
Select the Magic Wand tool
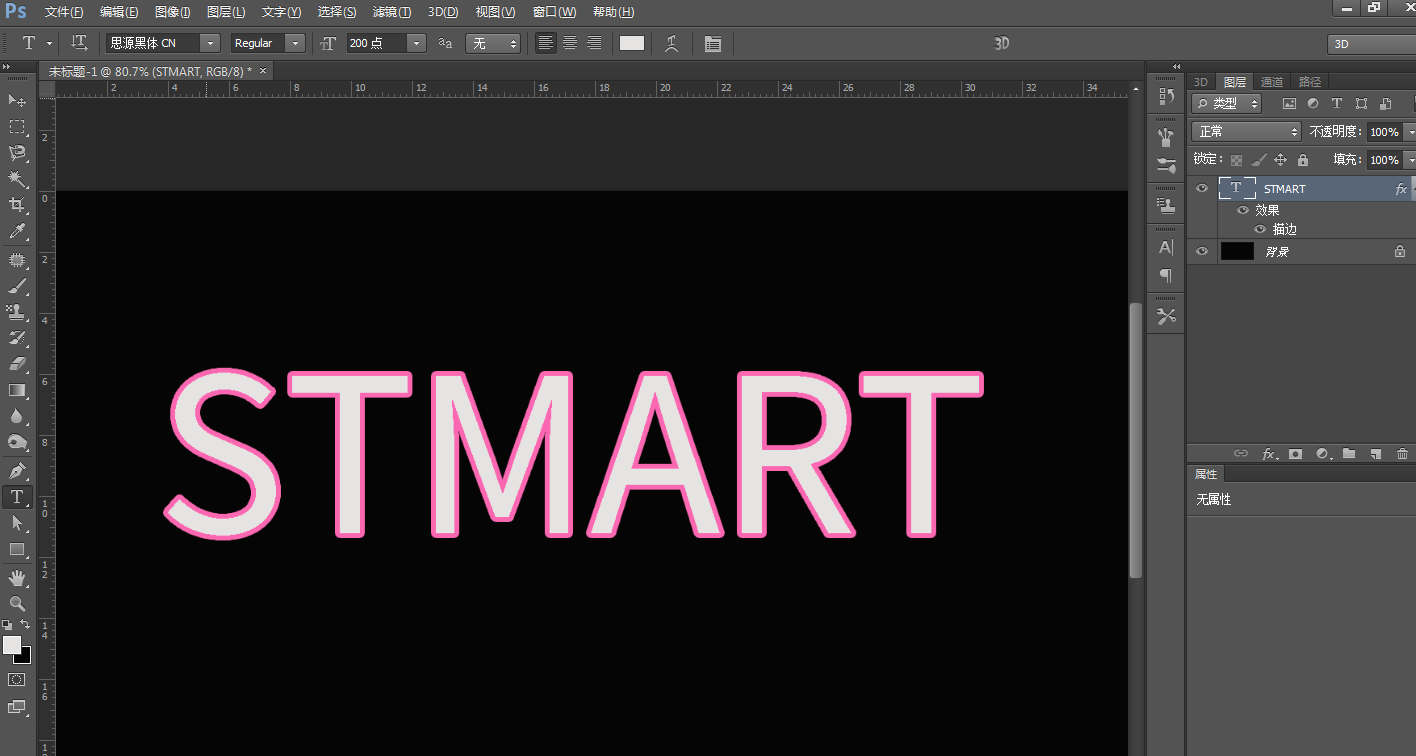tap(17, 179)
